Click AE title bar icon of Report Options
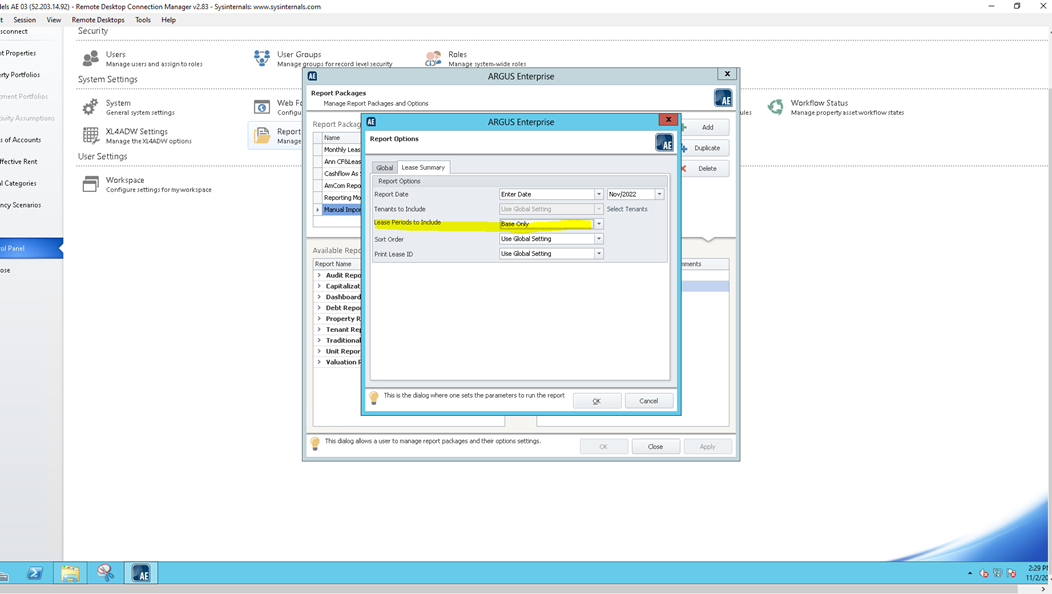This screenshot has width=1052, height=594. (371, 122)
